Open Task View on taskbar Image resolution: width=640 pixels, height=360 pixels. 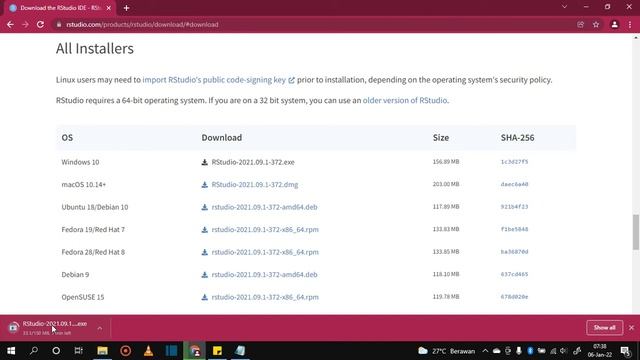pos(79,351)
